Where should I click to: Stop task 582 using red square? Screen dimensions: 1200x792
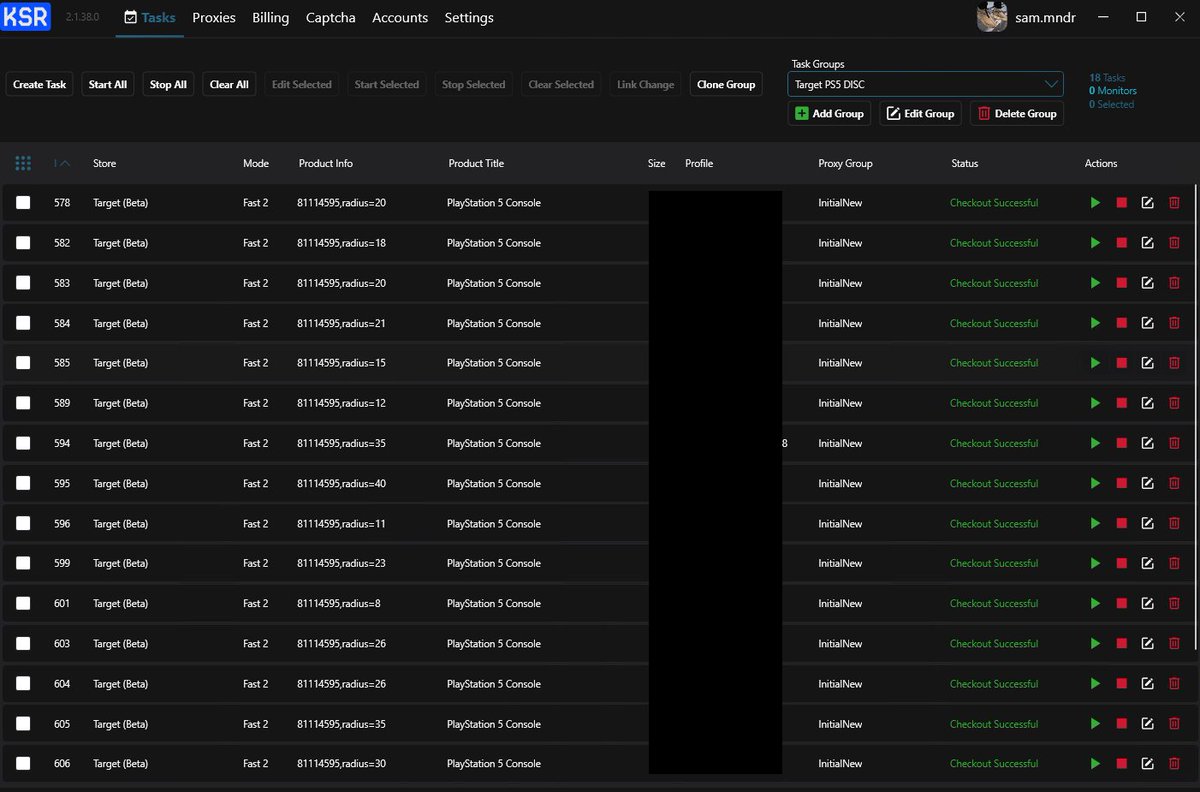coord(1122,243)
